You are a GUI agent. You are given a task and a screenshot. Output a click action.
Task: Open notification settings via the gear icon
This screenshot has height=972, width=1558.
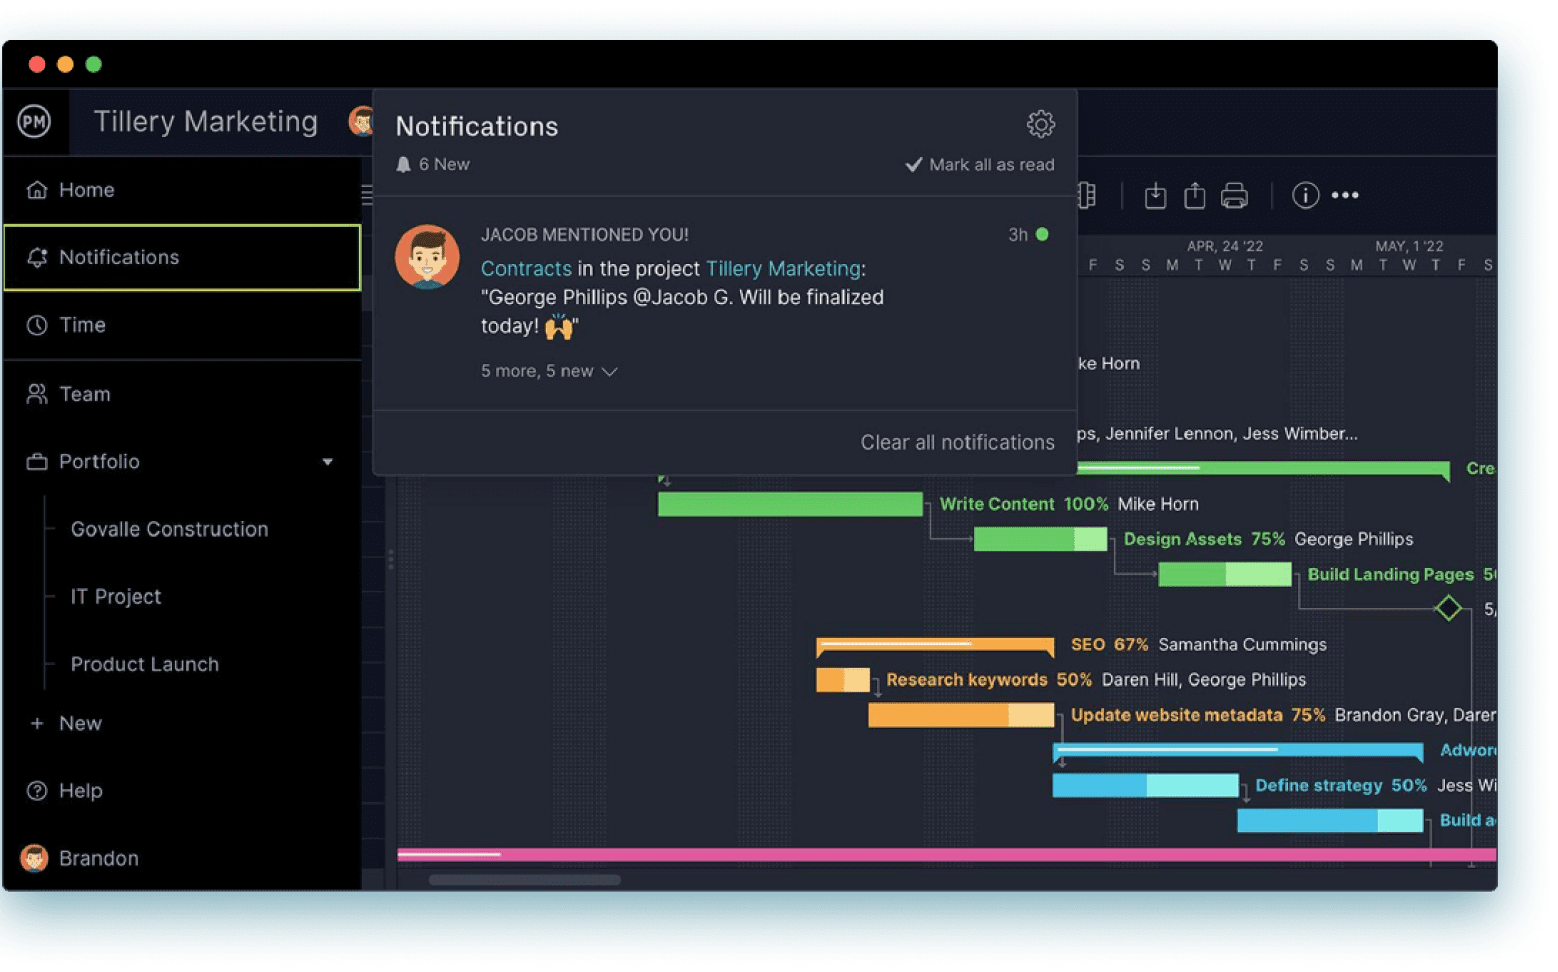coord(1040,124)
